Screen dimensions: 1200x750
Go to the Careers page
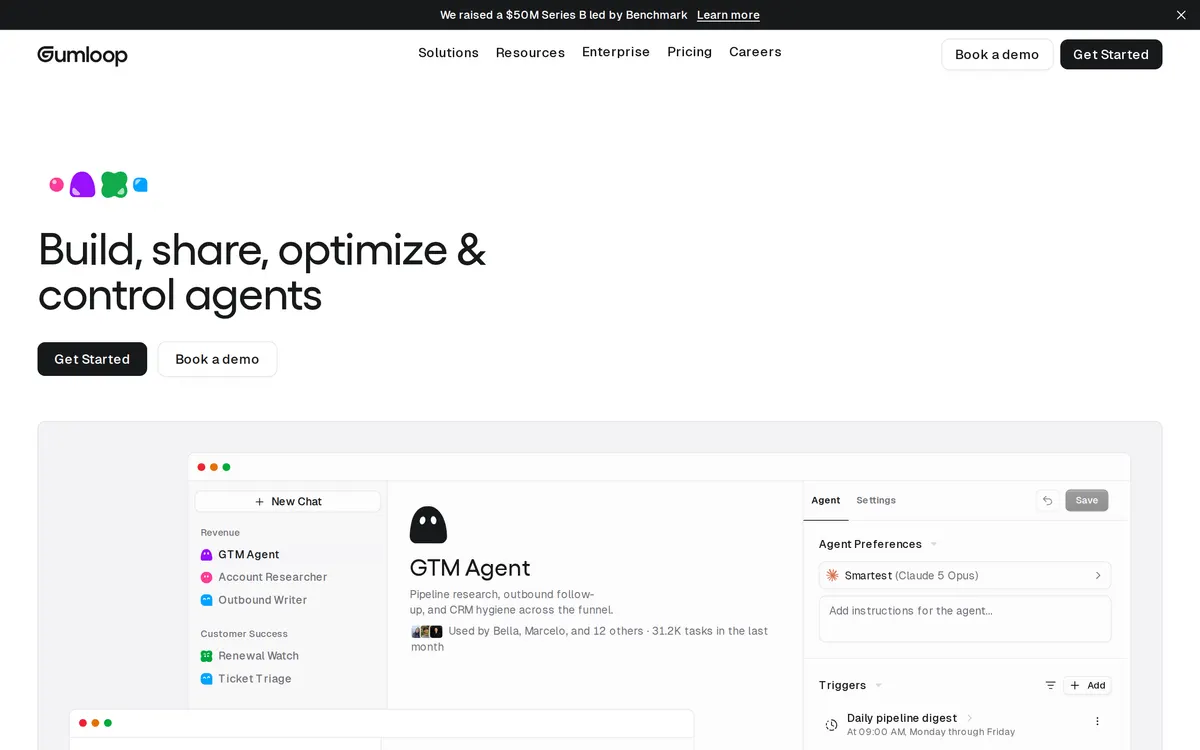(755, 52)
